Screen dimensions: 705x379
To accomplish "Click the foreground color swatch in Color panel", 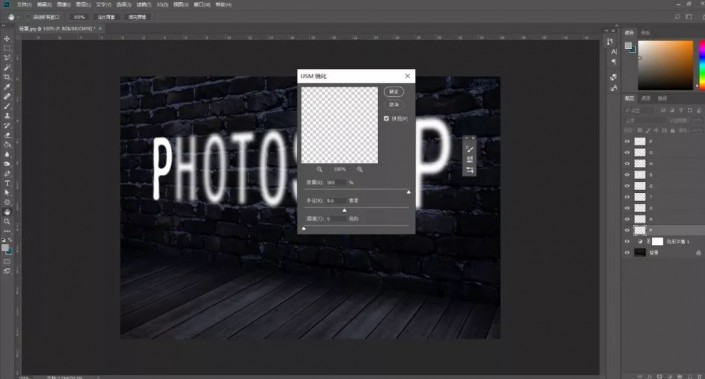I will [628, 45].
